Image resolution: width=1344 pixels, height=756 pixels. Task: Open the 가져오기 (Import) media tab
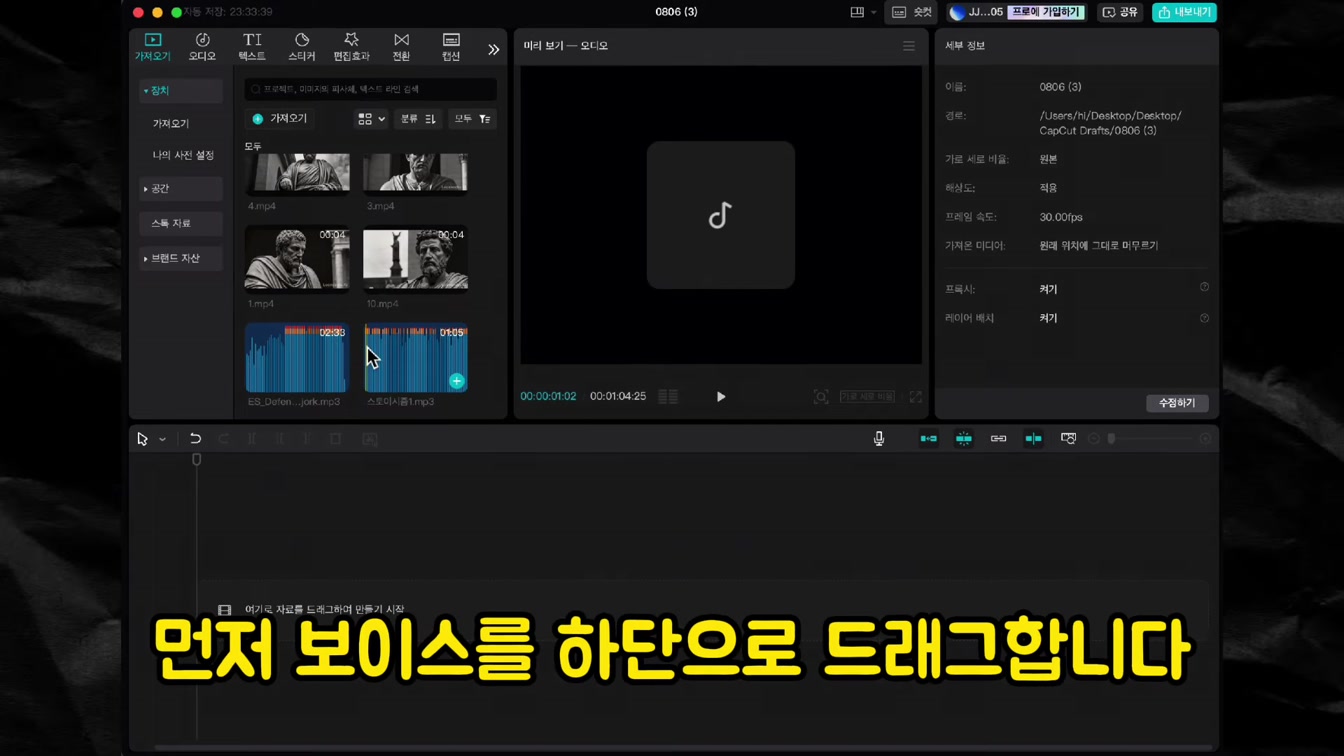[x=153, y=47]
